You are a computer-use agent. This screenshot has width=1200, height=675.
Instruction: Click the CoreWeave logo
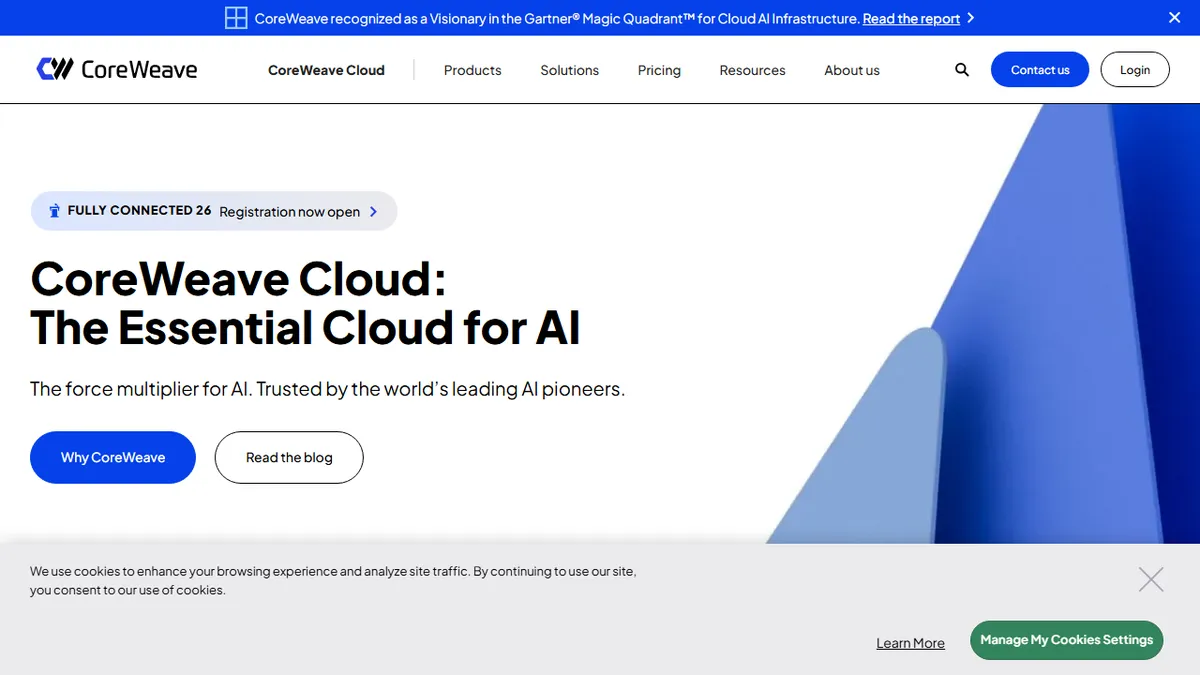click(117, 69)
